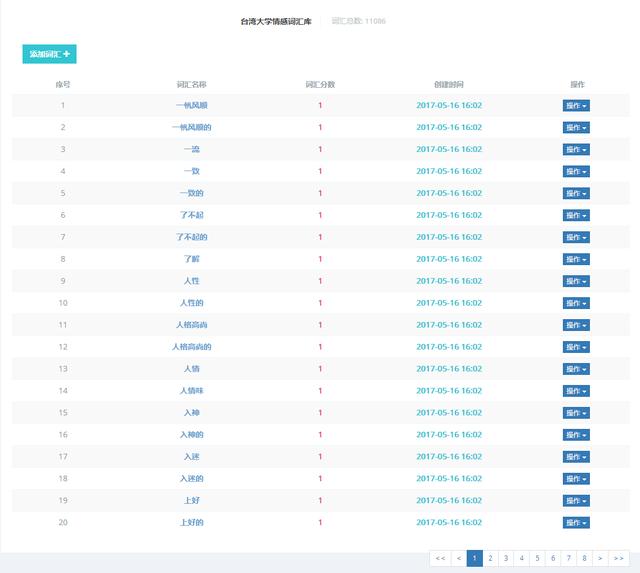Viewport: 640px width, 573px height.
Task: Click the serial number 7 cell
Action: pos(63,237)
